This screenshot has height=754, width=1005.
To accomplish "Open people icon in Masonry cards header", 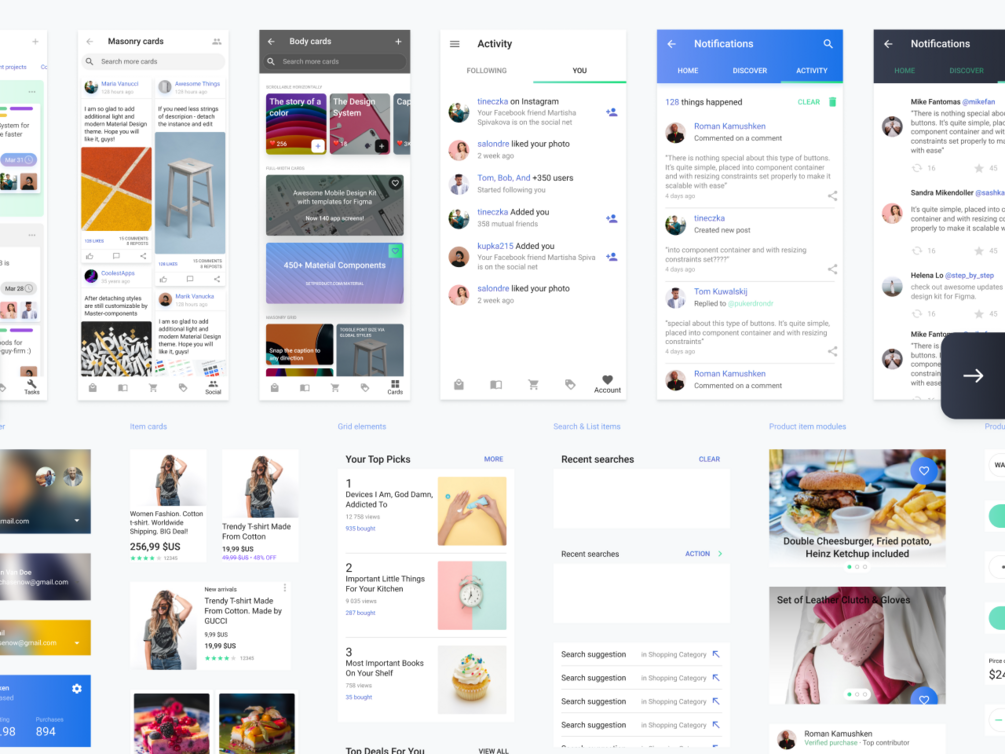I will 217,41.
